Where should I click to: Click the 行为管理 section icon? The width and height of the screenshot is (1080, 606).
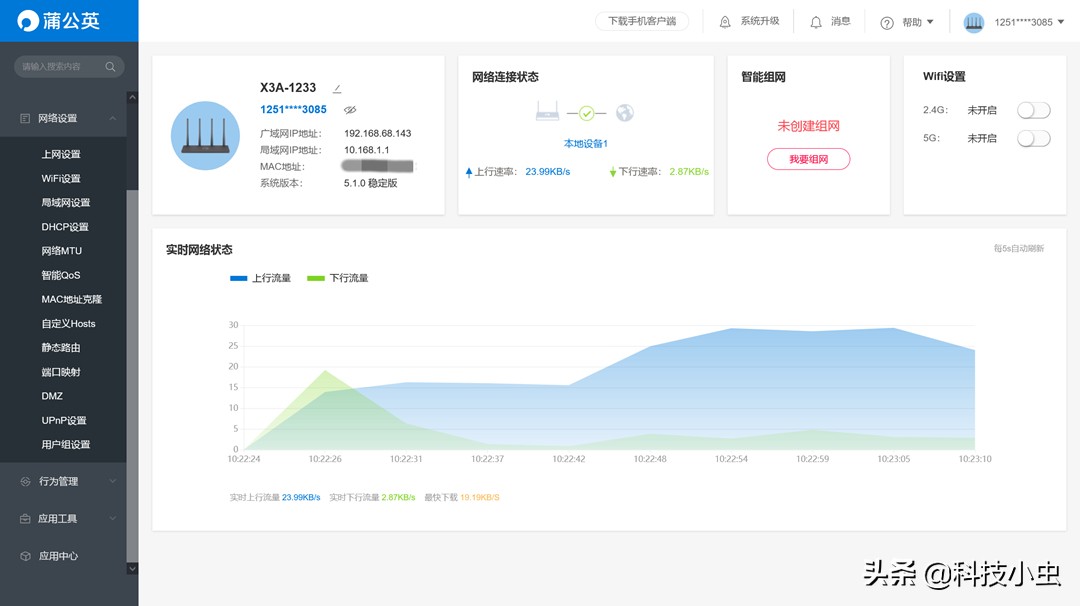coord(25,481)
